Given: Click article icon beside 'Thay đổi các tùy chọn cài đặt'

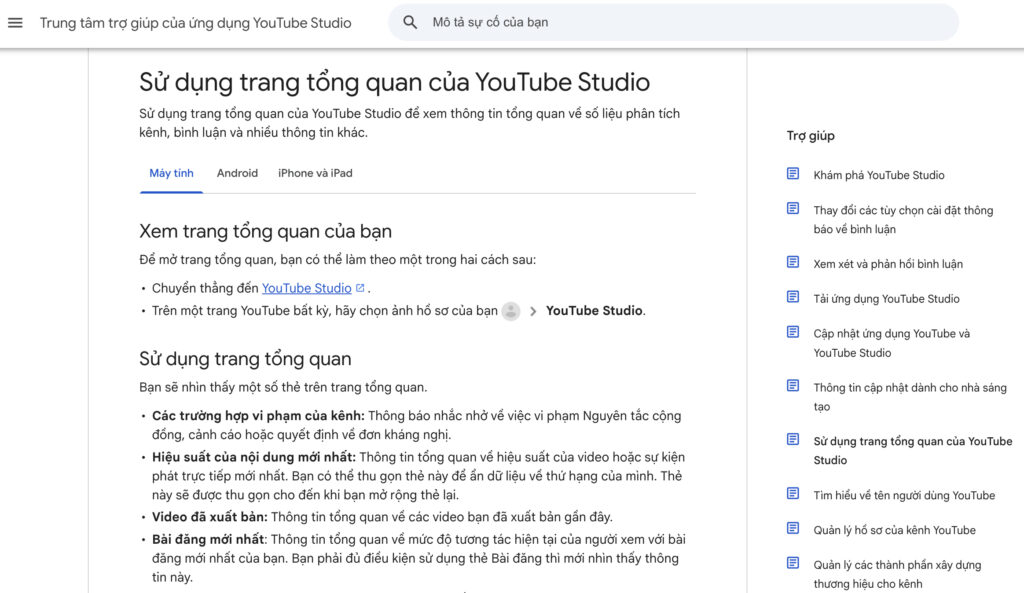Looking at the screenshot, I should pyautogui.click(x=793, y=208).
